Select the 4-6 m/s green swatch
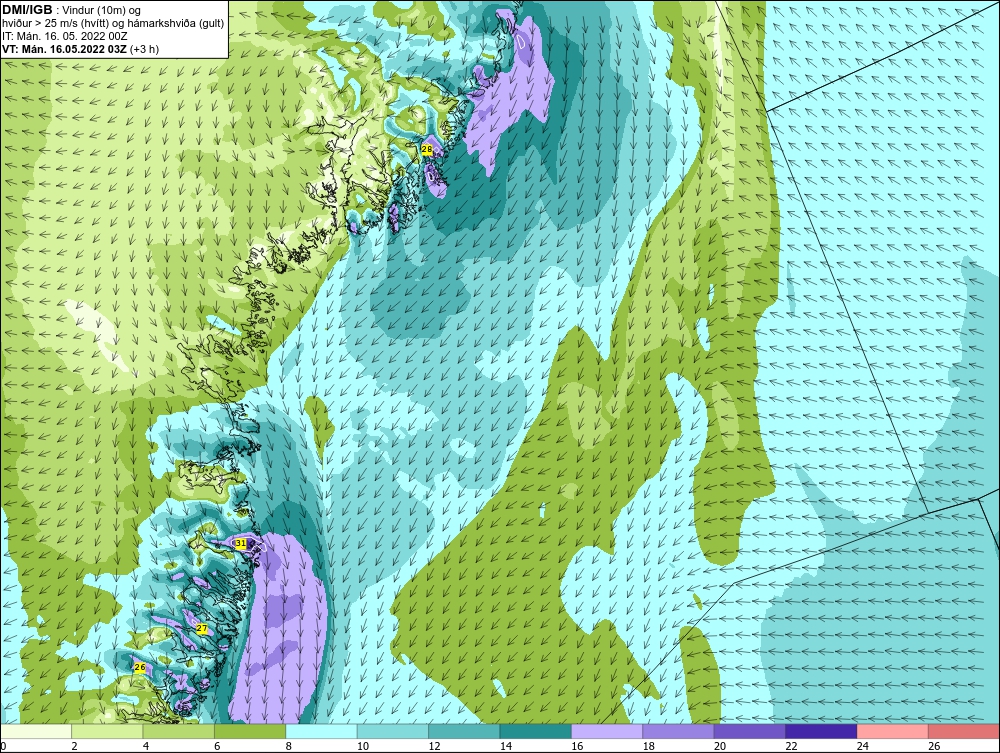 (x=179, y=732)
